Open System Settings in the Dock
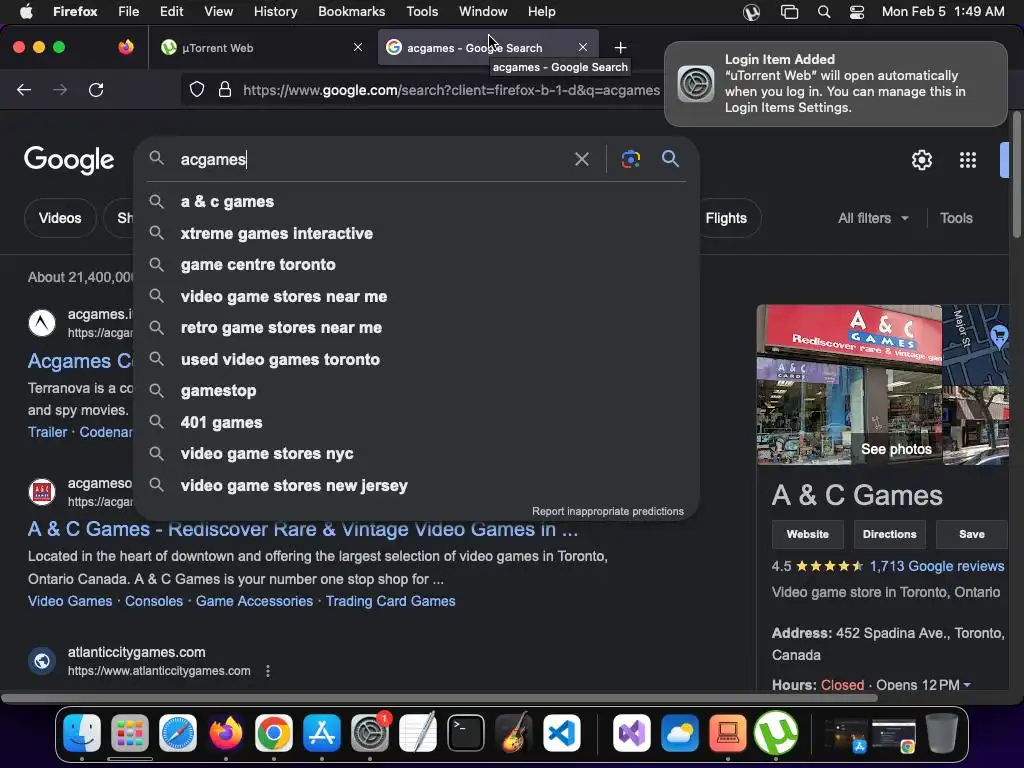This screenshot has height=768, width=1024. pos(370,733)
